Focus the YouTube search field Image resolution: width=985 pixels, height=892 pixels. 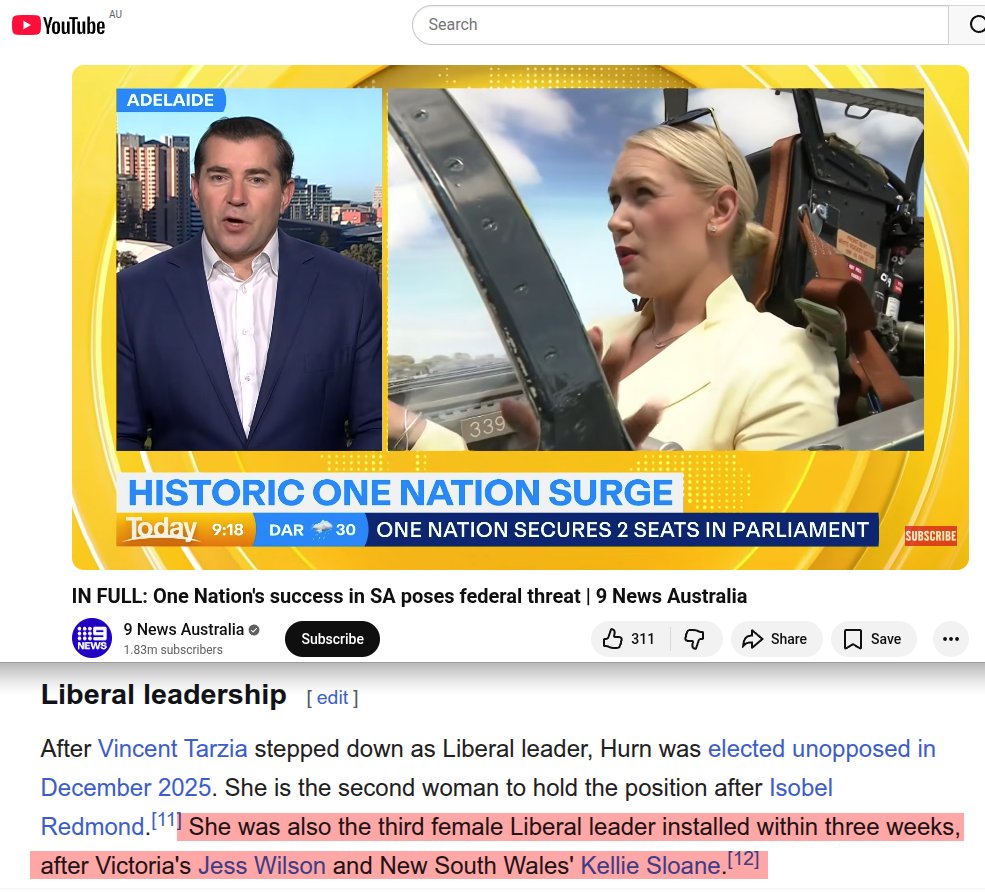click(680, 24)
